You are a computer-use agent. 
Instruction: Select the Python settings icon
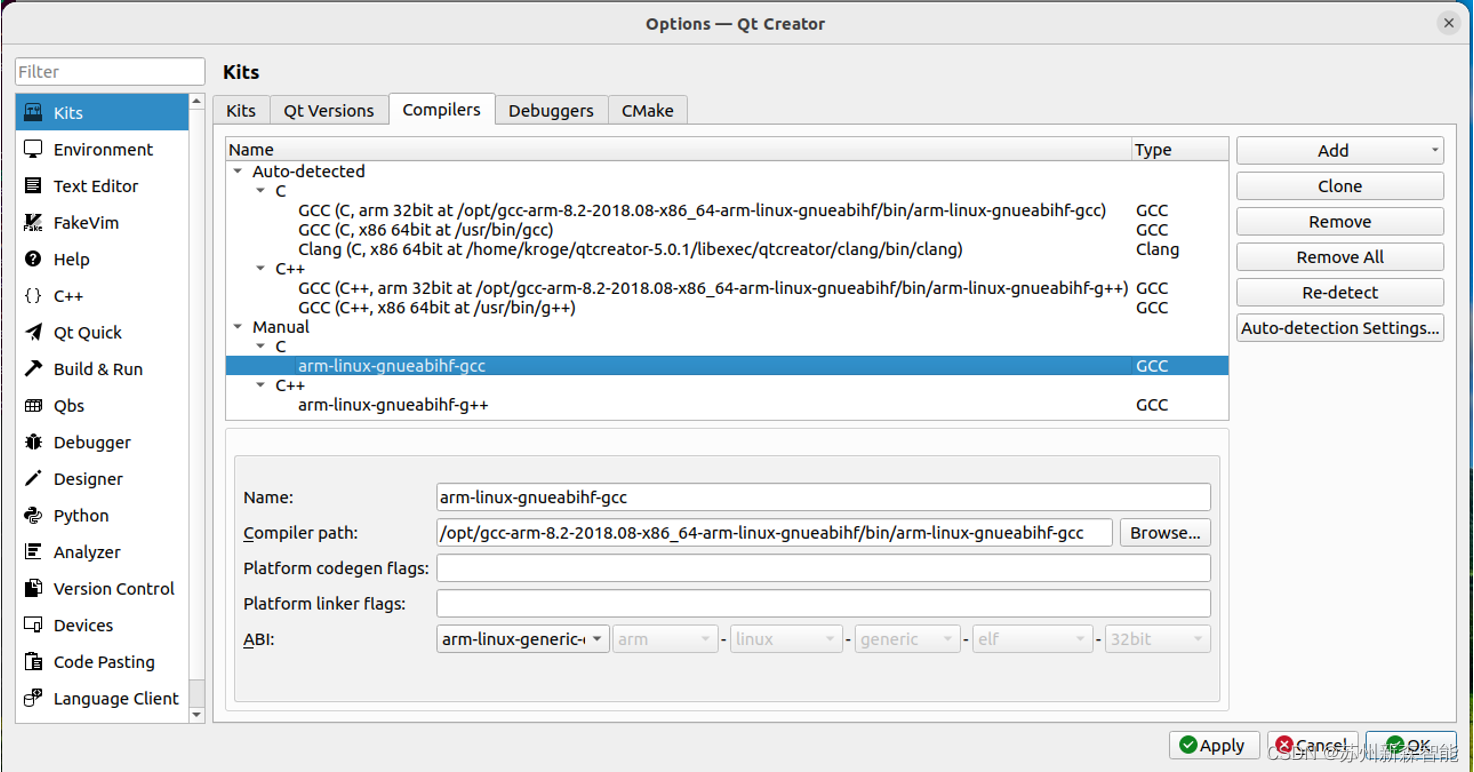(x=33, y=515)
